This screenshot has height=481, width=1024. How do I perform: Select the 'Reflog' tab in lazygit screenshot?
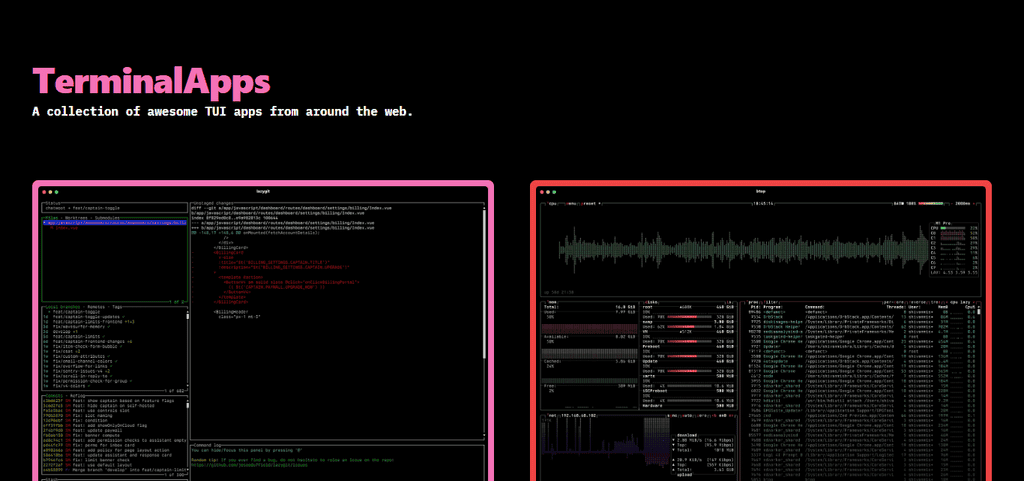point(78,396)
